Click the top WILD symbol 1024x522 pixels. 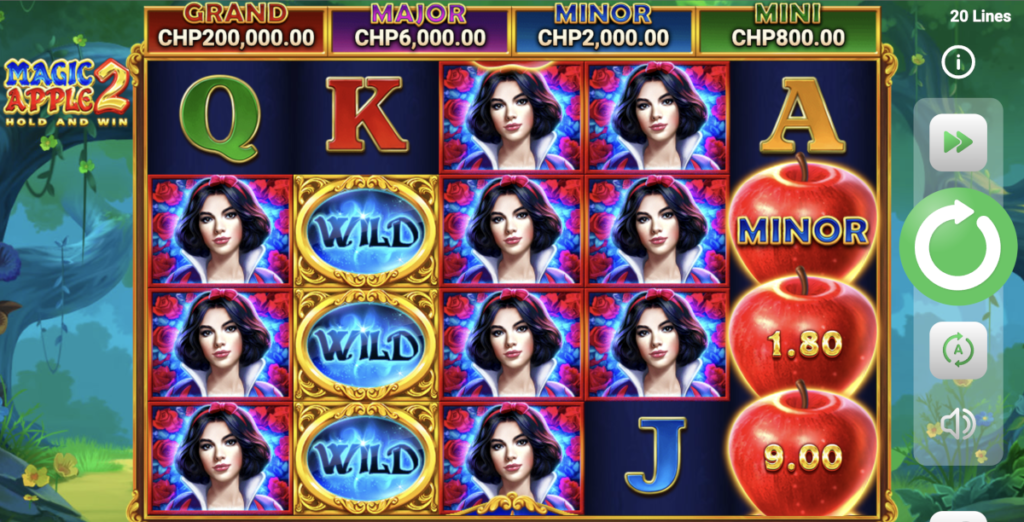[366, 231]
